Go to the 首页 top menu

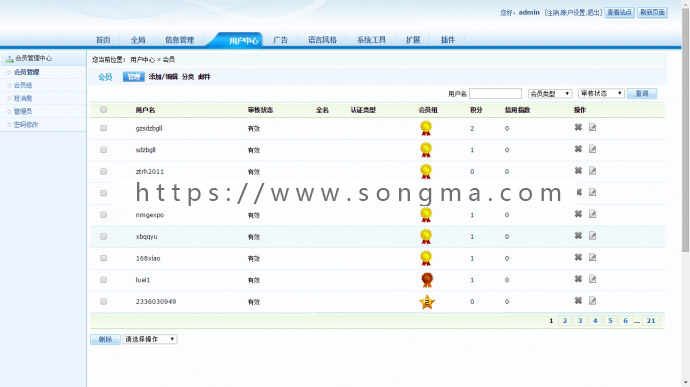(x=103, y=40)
